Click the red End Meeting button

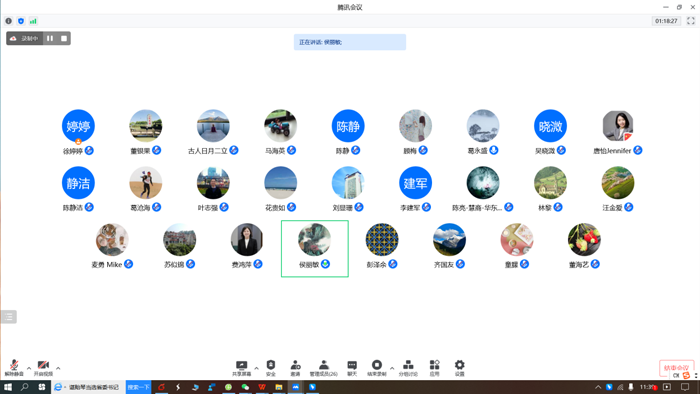[676, 368]
